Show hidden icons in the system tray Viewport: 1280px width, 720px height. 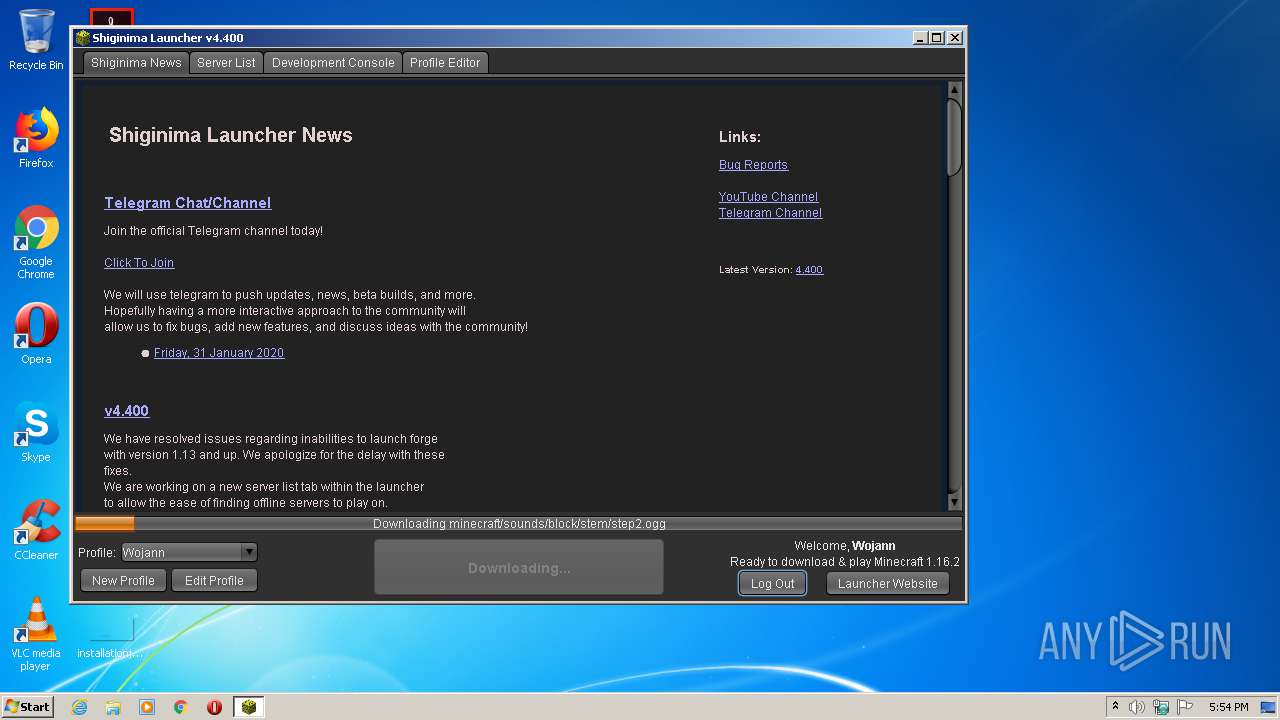pyautogui.click(x=1116, y=707)
